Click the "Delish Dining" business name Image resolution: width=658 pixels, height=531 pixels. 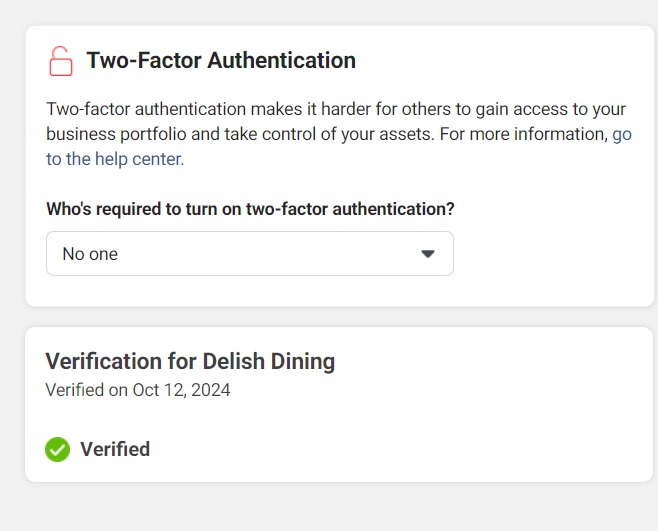(x=269, y=361)
